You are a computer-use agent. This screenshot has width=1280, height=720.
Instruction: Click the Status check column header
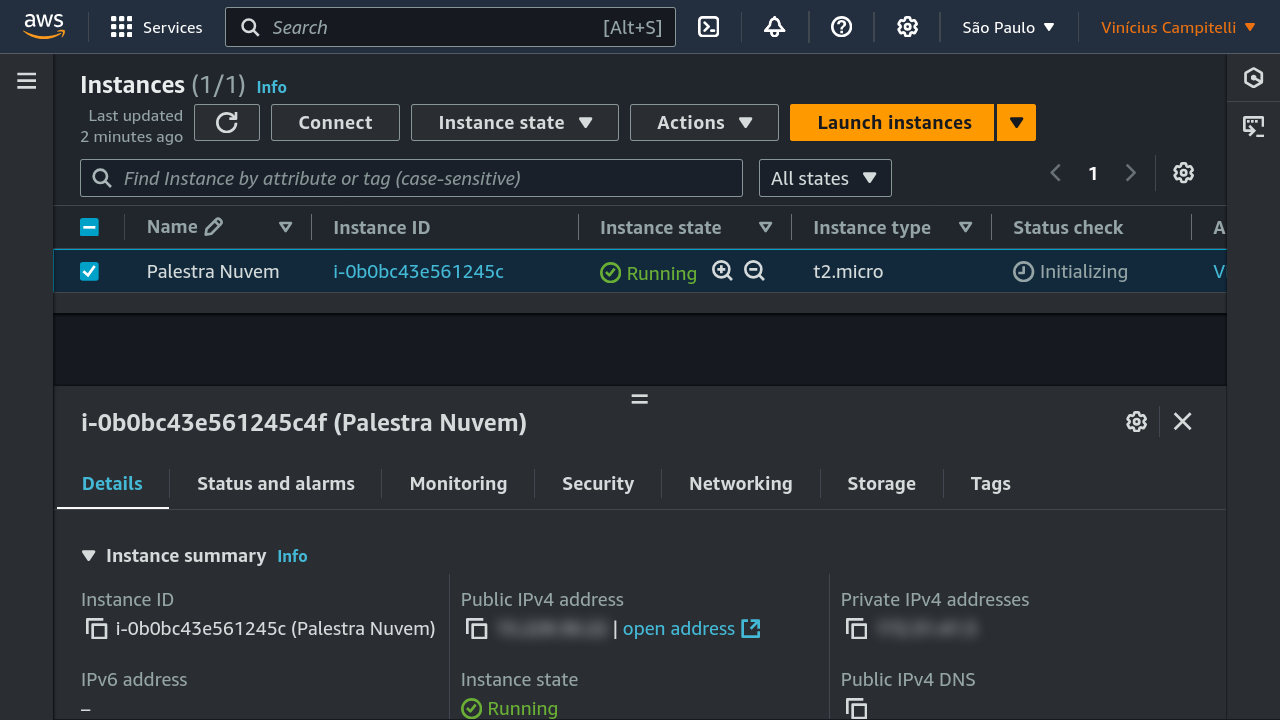(x=1068, y=228)
